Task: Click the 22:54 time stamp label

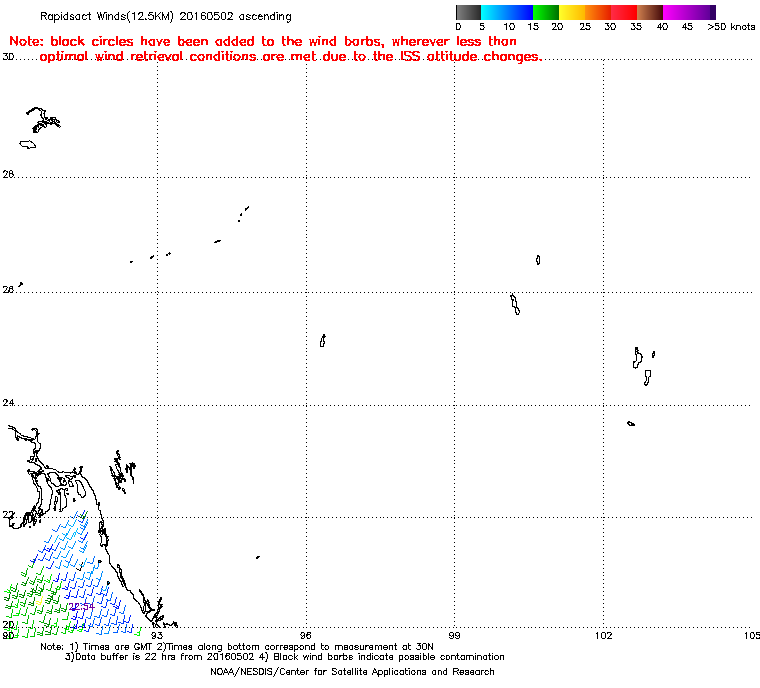Action: coord(81,607)
